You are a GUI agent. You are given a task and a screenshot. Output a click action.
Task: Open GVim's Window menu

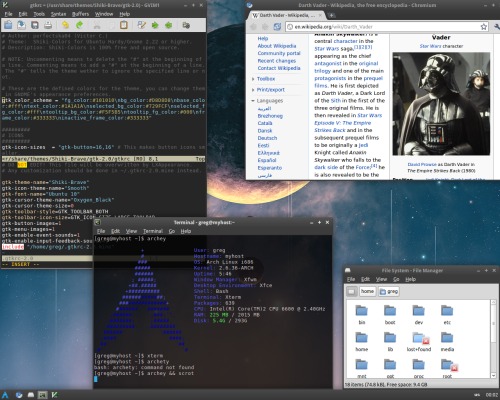pyautogui.click(x=104, y=14)
